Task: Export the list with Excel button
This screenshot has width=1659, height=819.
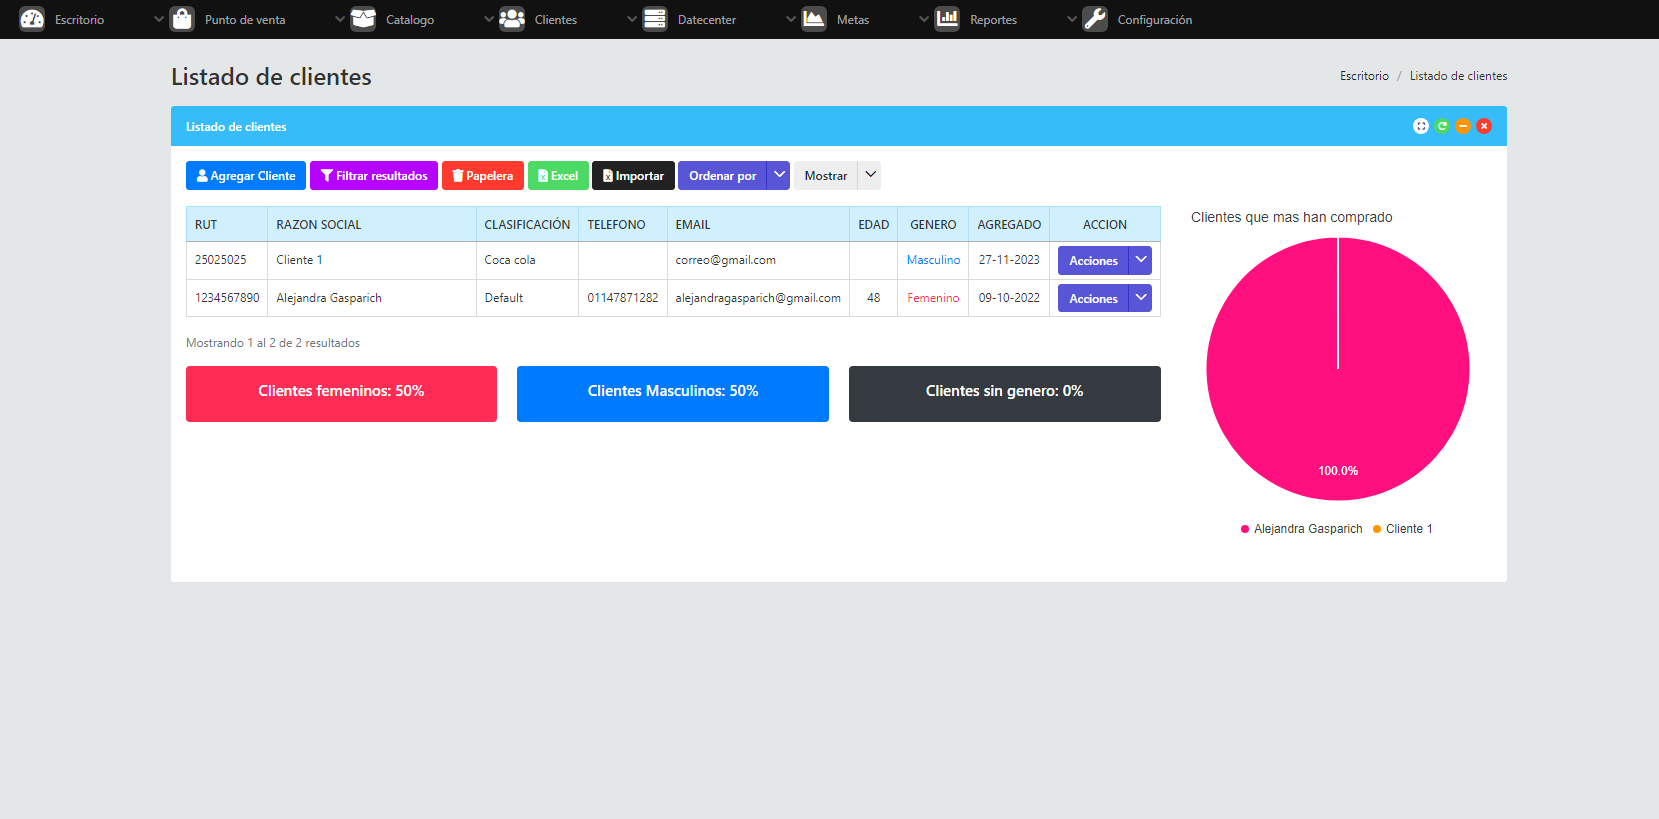Action: click(x=558, y=175)
